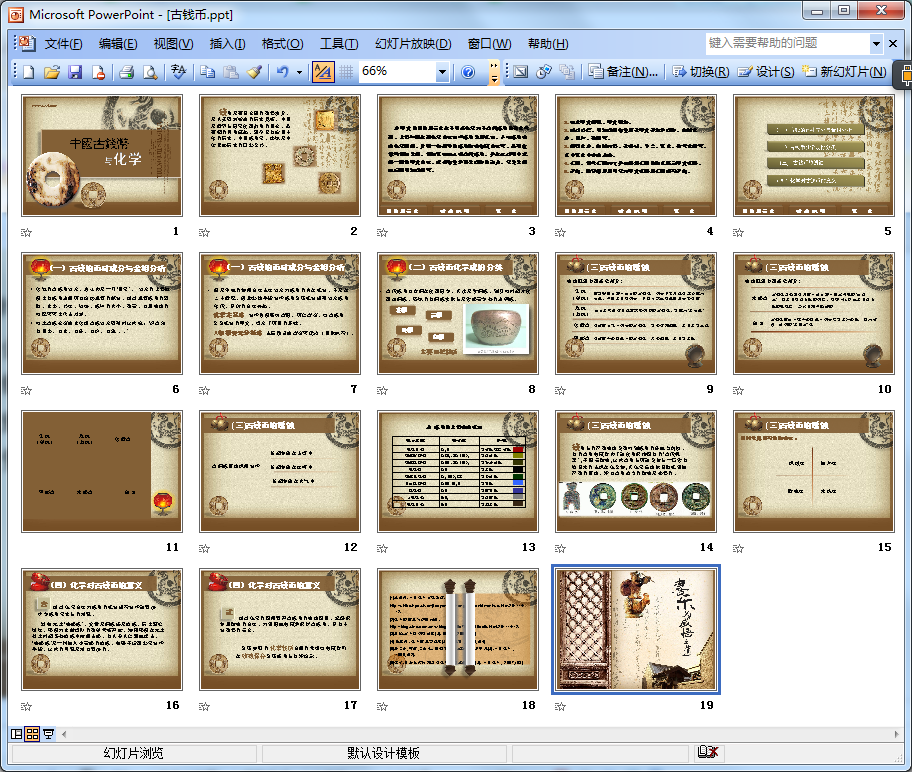Click the 切换(R) transition button
912x772 pixels.
[700, 72]
